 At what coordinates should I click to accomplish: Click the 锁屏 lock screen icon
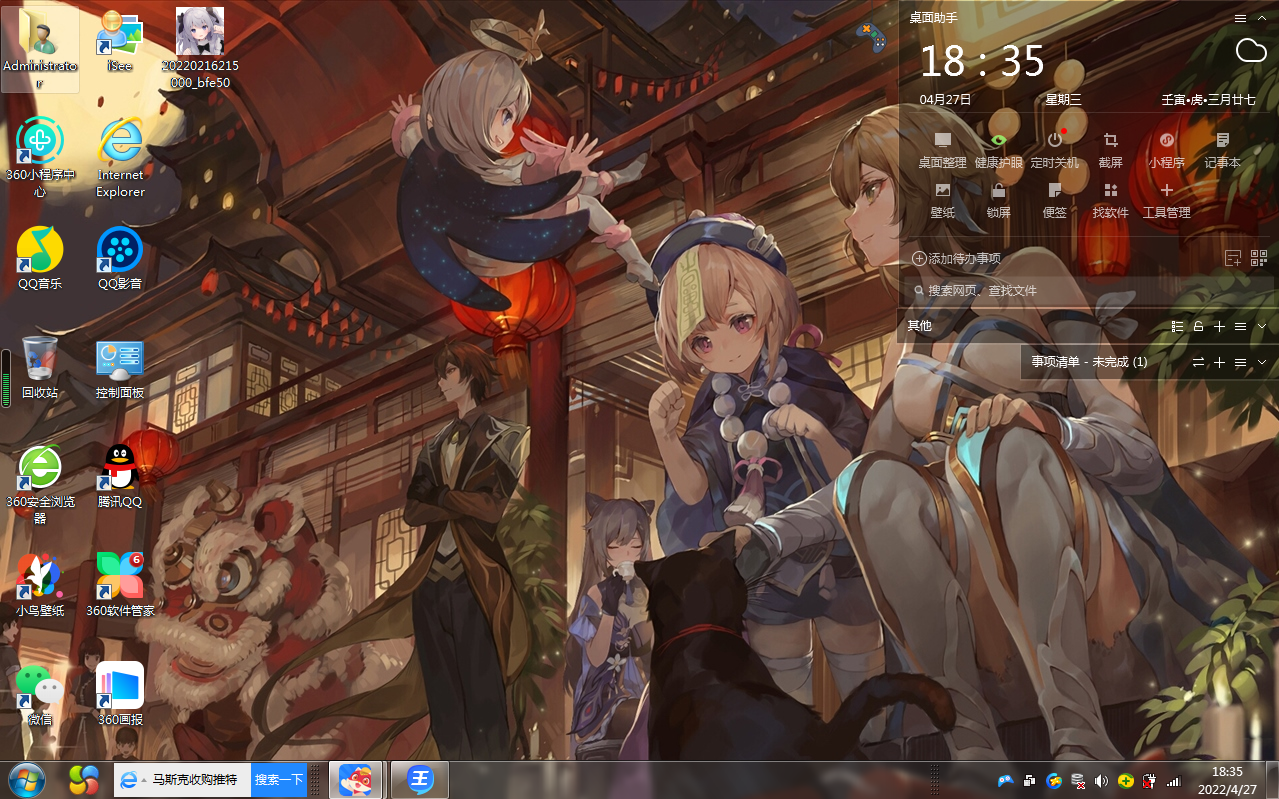[x=998, y=200]
